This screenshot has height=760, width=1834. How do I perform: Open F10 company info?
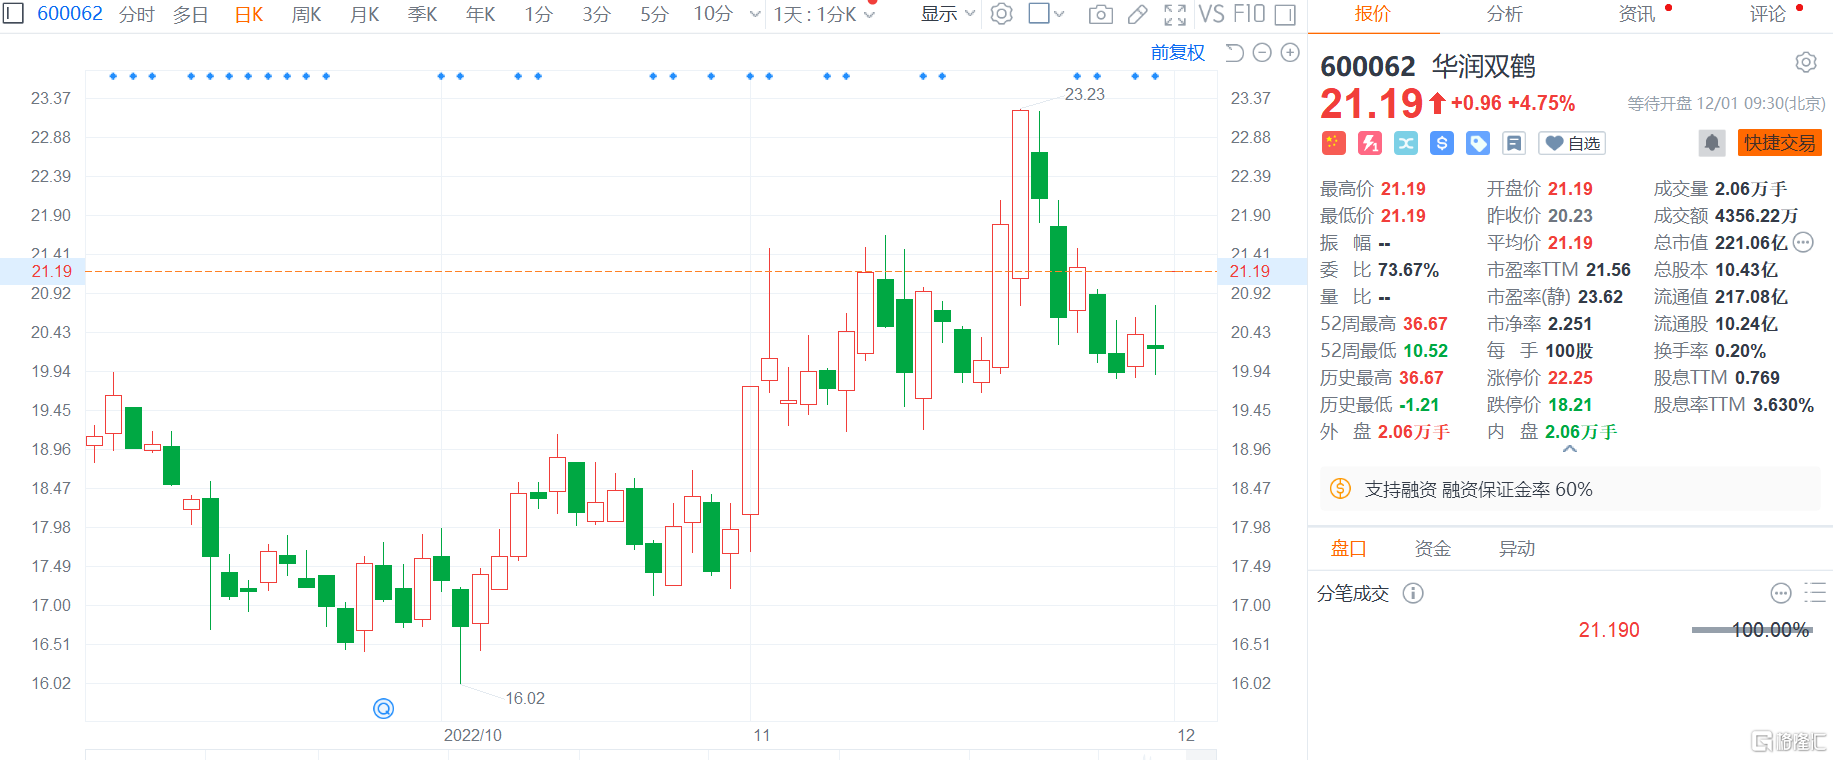1249,14
